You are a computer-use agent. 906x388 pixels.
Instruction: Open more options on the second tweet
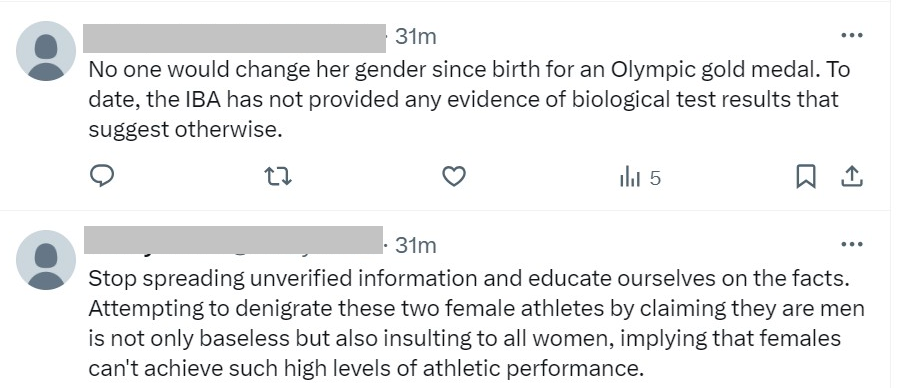click(852, 244)
